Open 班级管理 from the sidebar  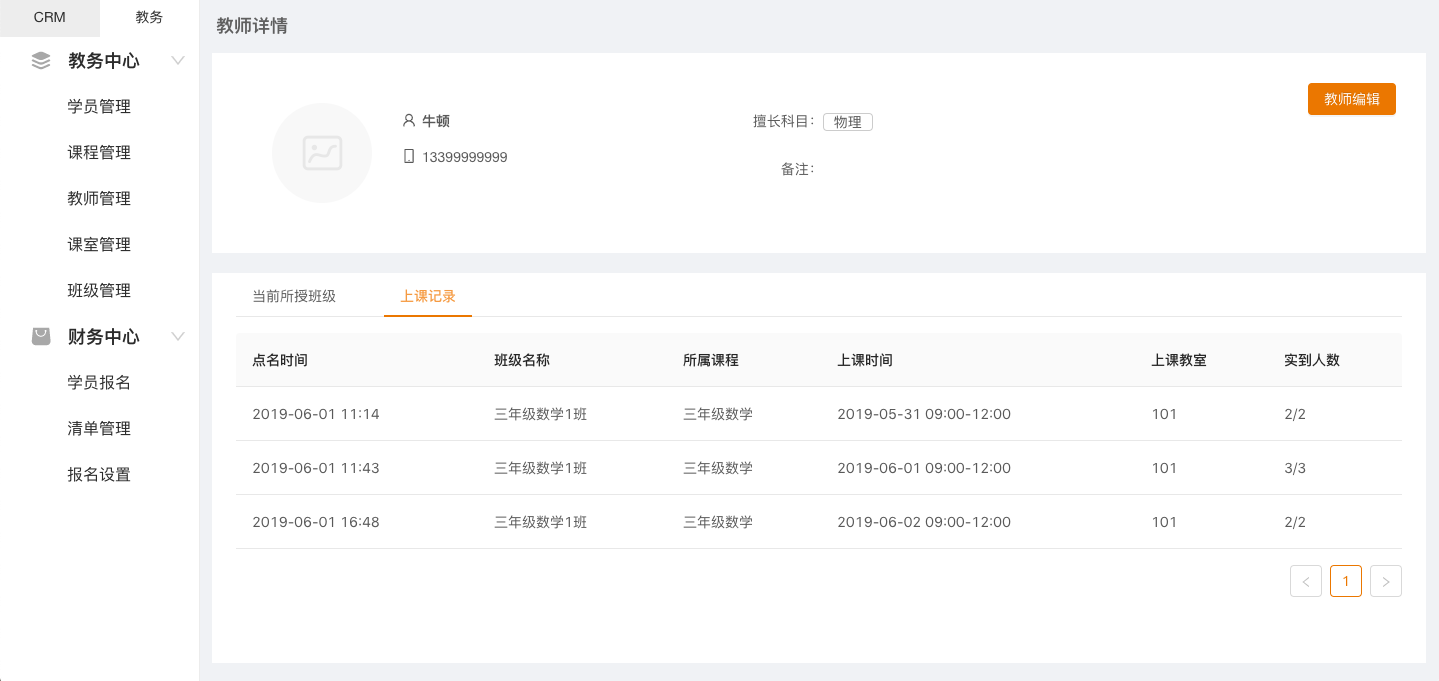99,291
